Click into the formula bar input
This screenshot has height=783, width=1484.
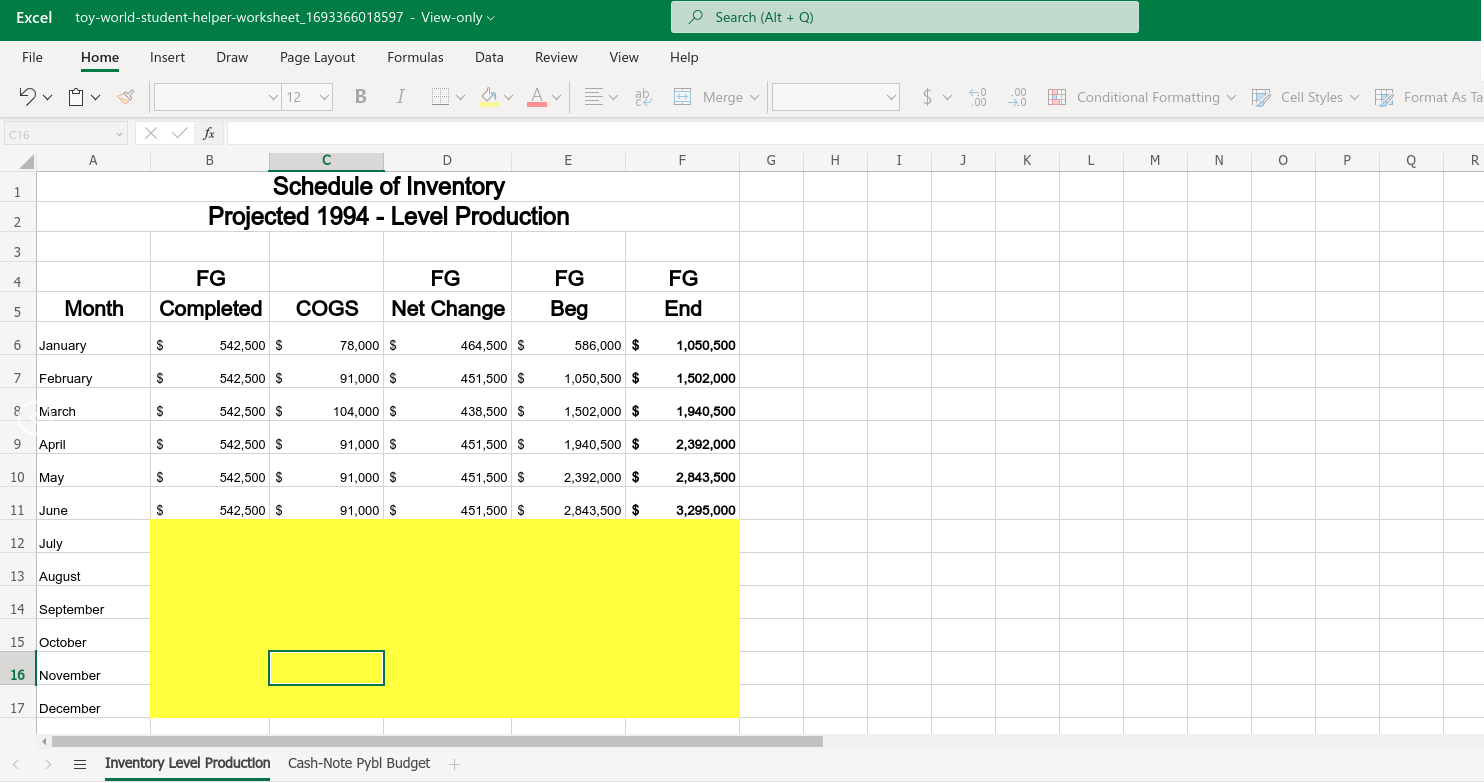[855, 133]
